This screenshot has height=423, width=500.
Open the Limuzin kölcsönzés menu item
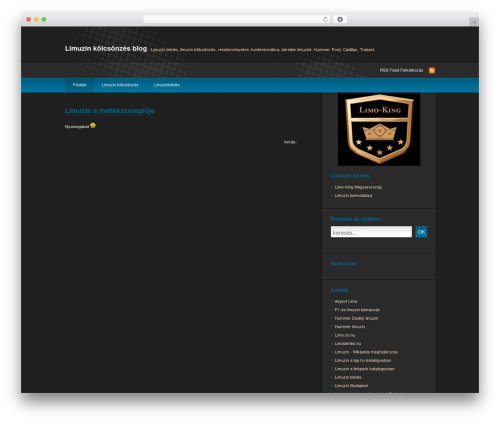click(x=120, y=85)
